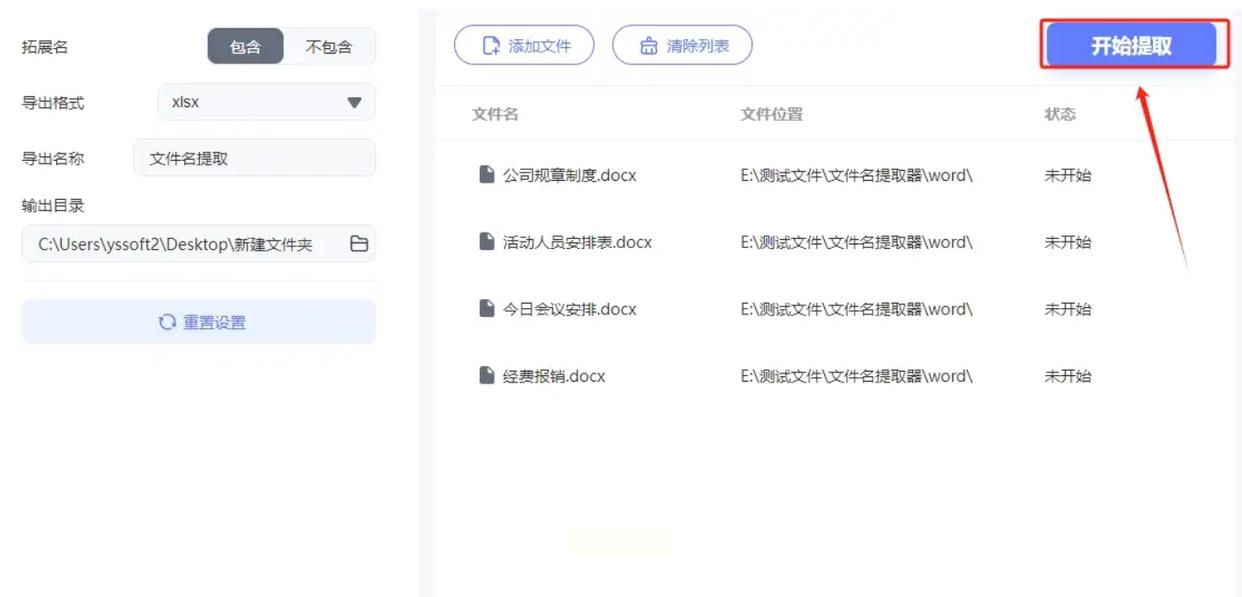Click the document icon beside 公司规章制度.docx
The height and width of the screenshot is (597, 1242).
click(x=487, y=175)
